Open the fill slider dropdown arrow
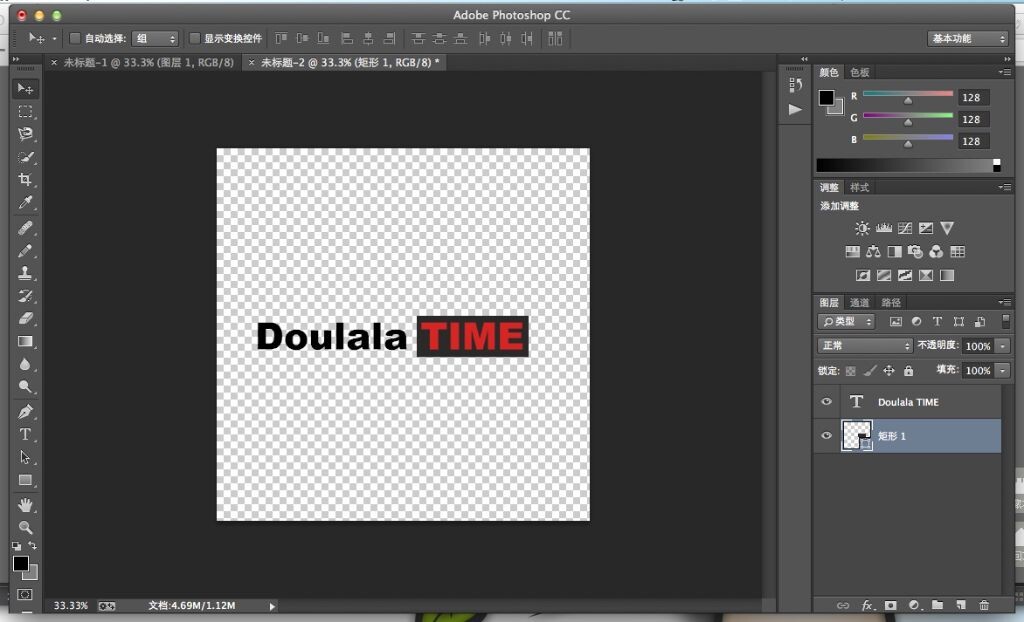 point(1002,370)
